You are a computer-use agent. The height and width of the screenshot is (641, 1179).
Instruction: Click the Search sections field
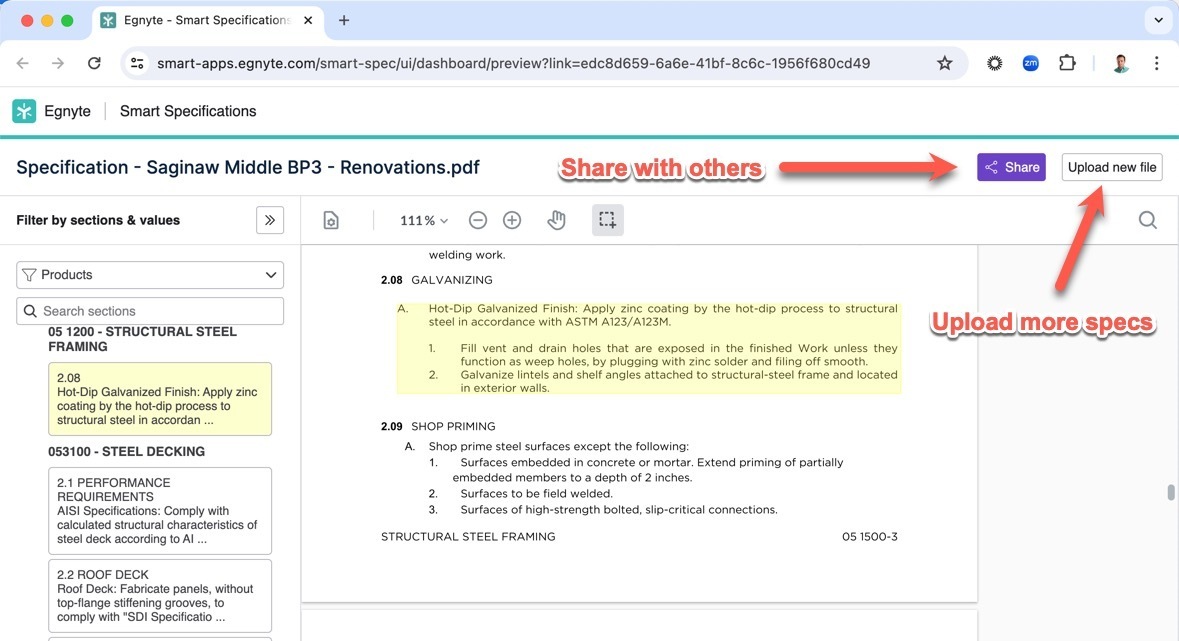point(150,311)
